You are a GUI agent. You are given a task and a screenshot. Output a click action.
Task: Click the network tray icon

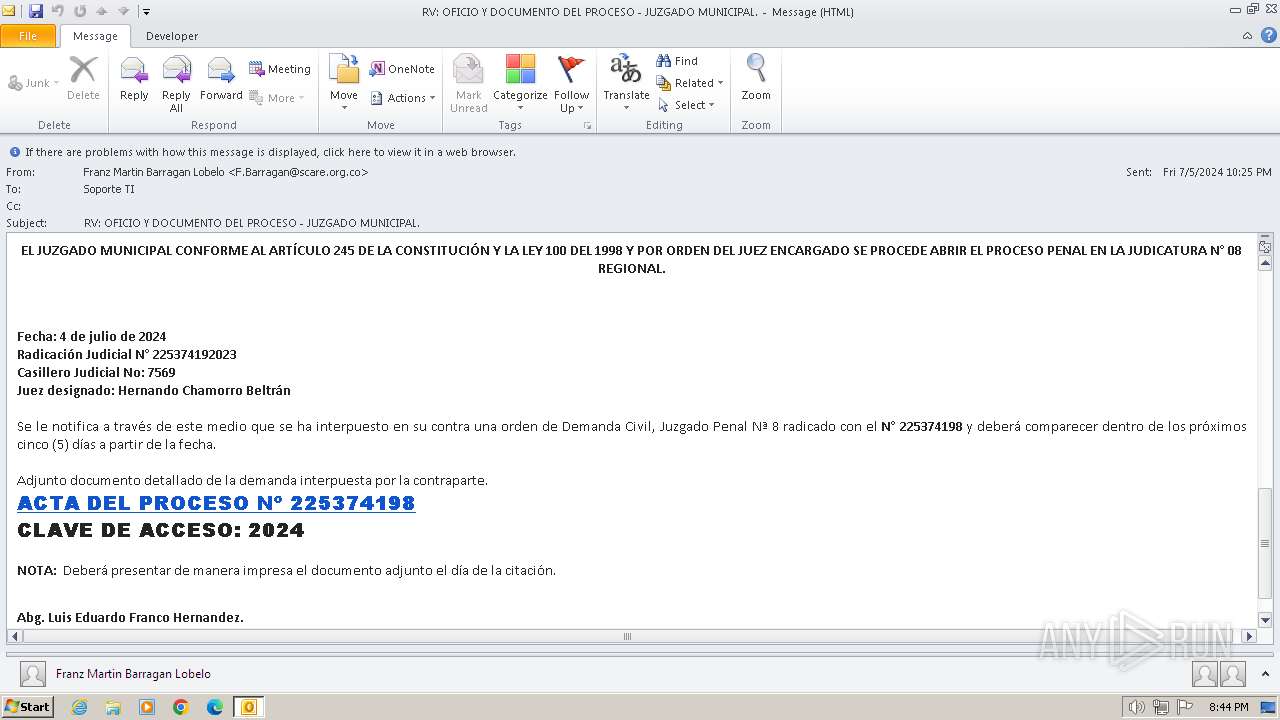pyautogui.click(x=1161, y=707)
